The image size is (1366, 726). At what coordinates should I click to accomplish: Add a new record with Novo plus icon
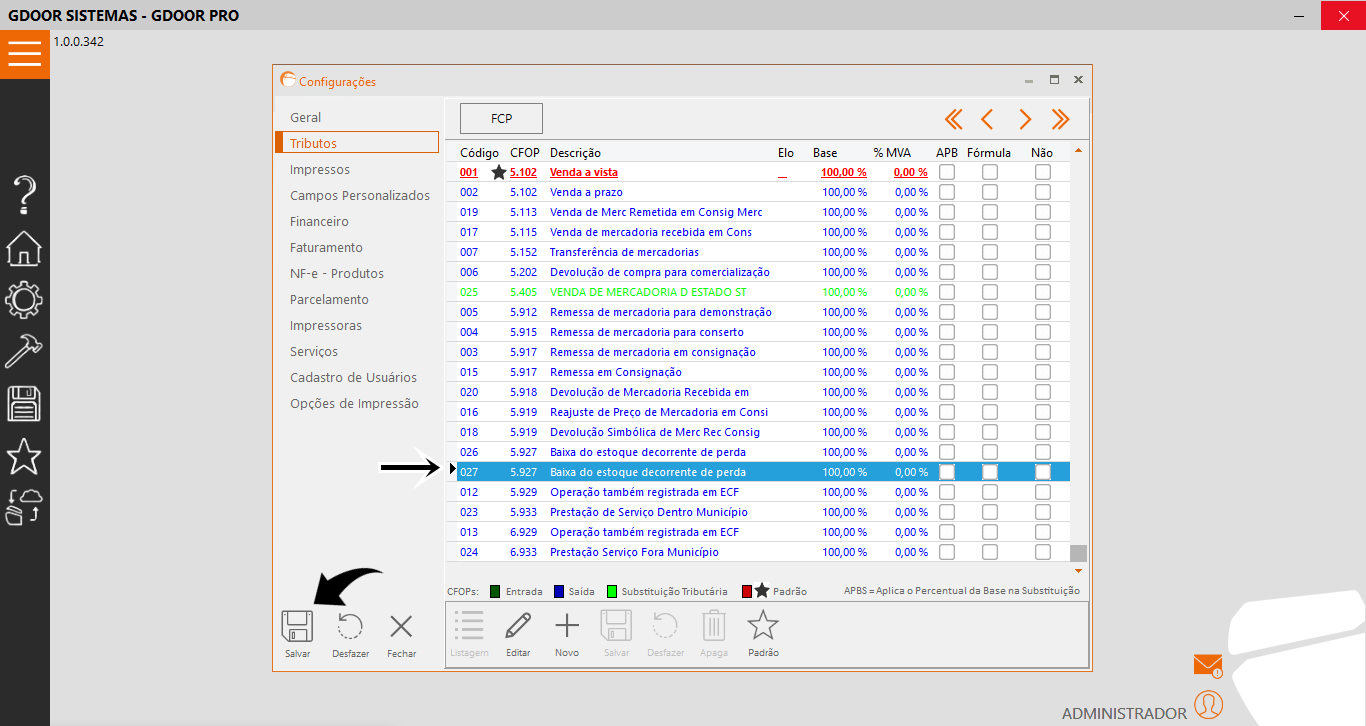pos(567,627)
